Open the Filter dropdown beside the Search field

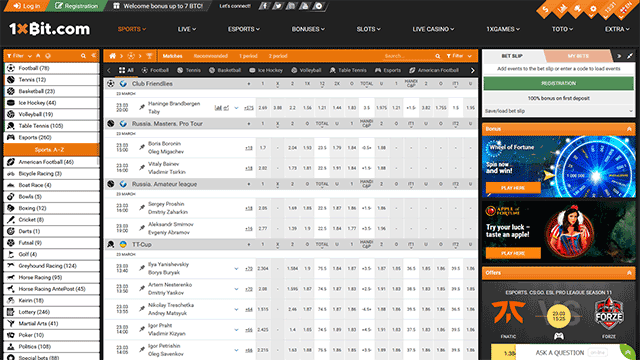pyautogui.click(x=459, y=56)
